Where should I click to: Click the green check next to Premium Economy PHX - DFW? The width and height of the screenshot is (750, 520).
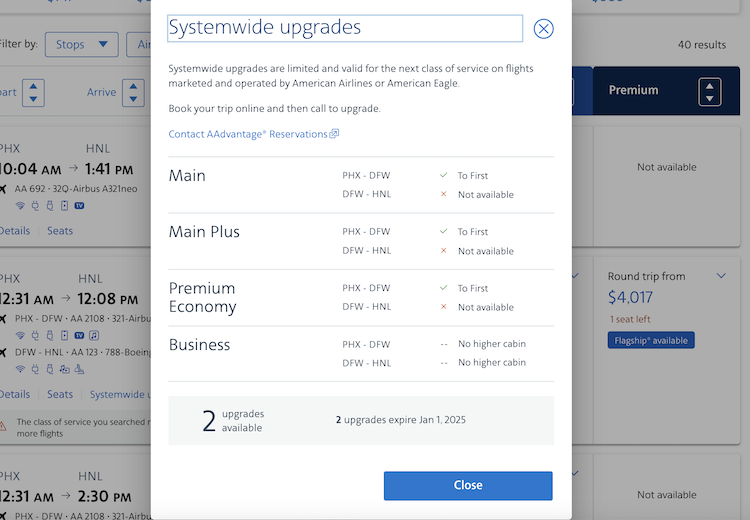443,288
